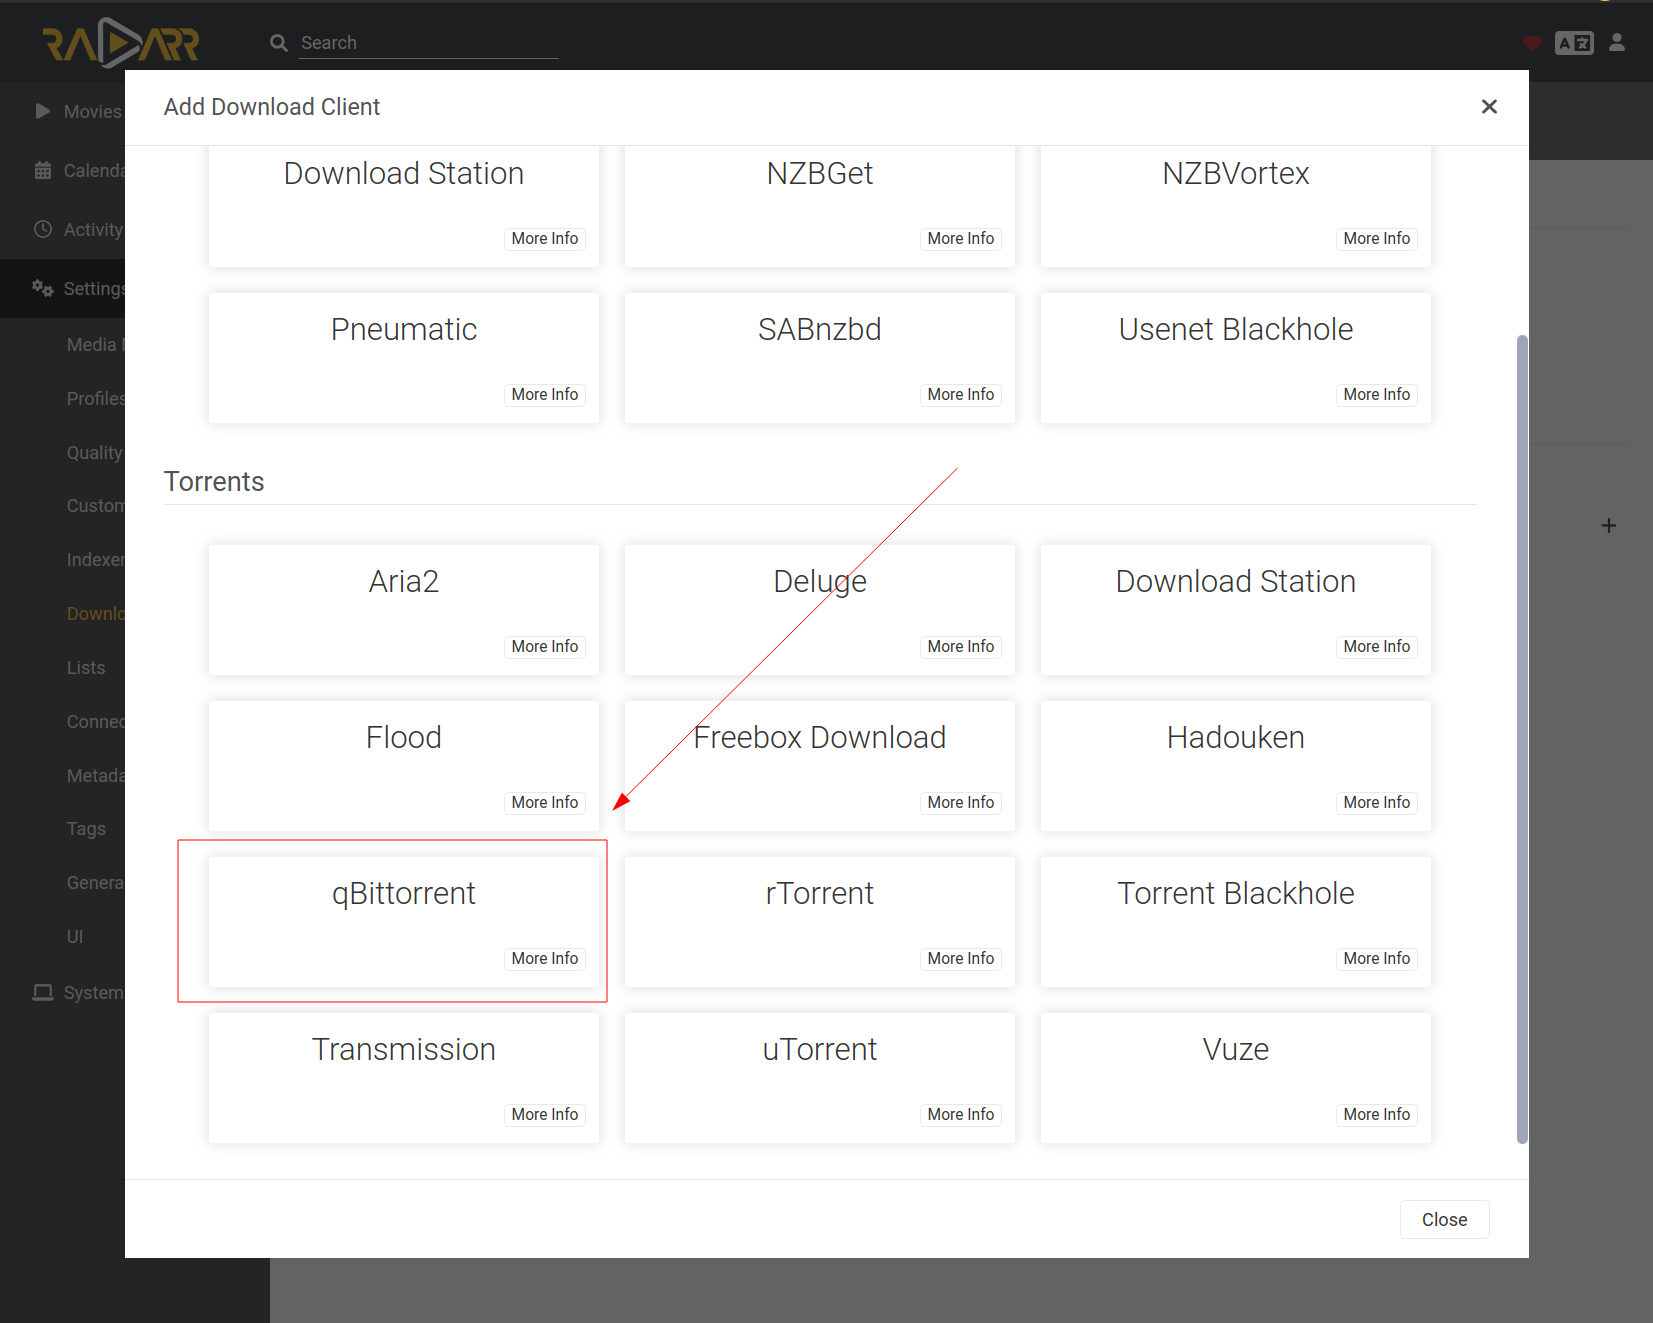Screen dimensions: 1653x1323
Task: Open UI settings in the sidebar
Action: click(75, 936)
